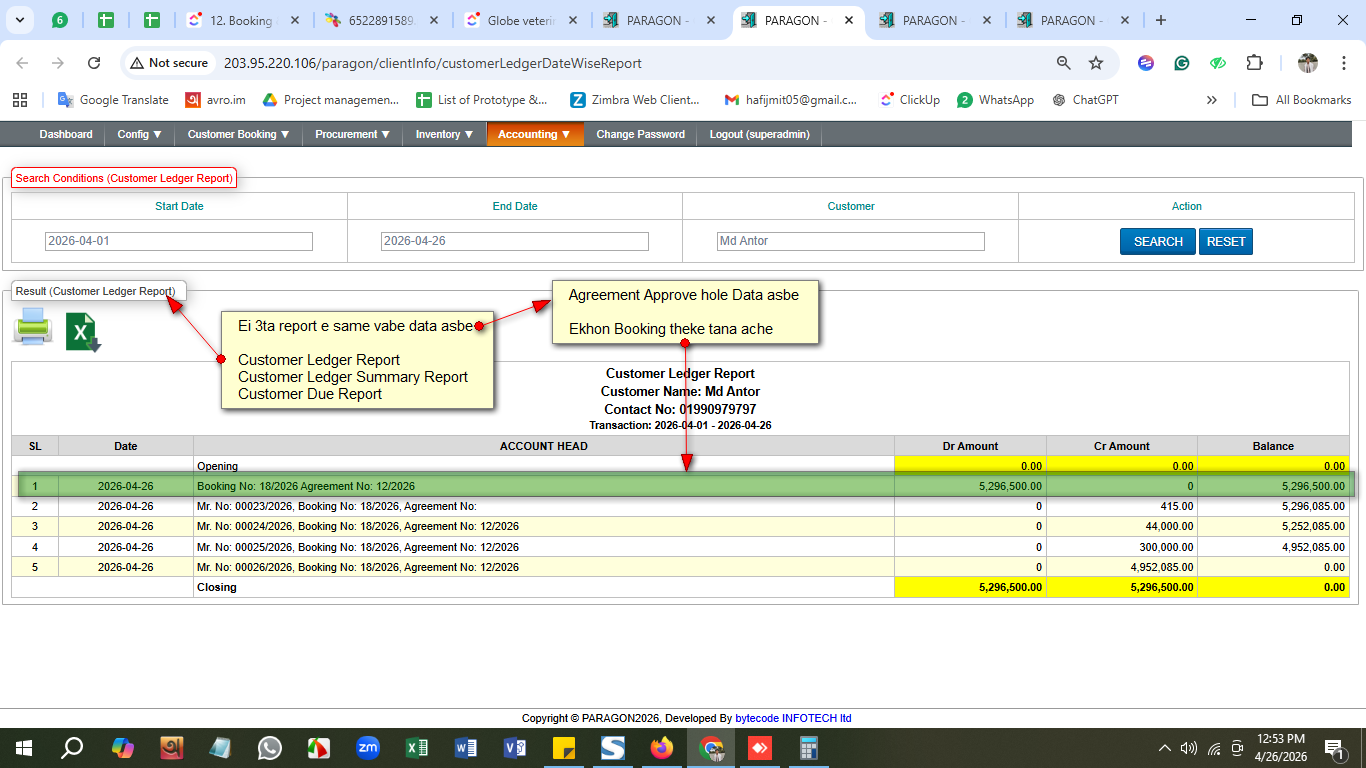This screenshot has height=768, width=1366.
Task: Open browser extensions puzzle icon
Action: (1254, 63)
